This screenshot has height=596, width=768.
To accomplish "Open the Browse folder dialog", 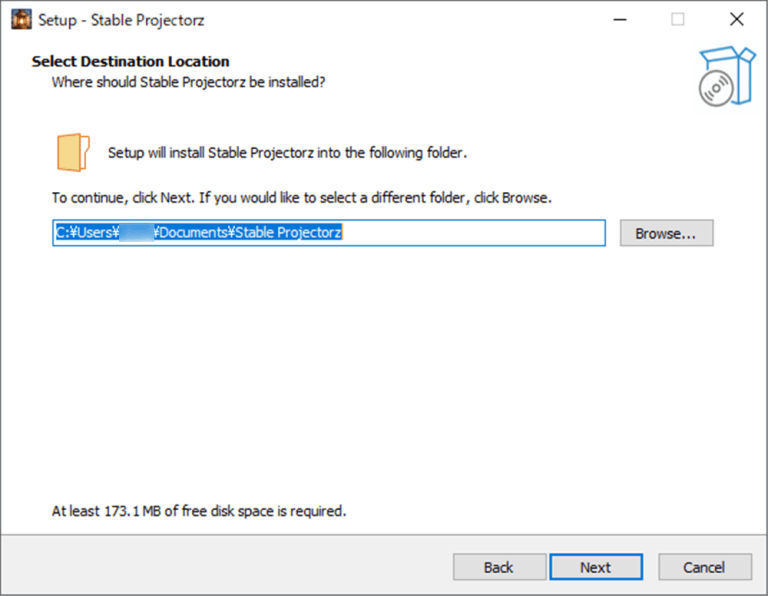I will [666, 233].
